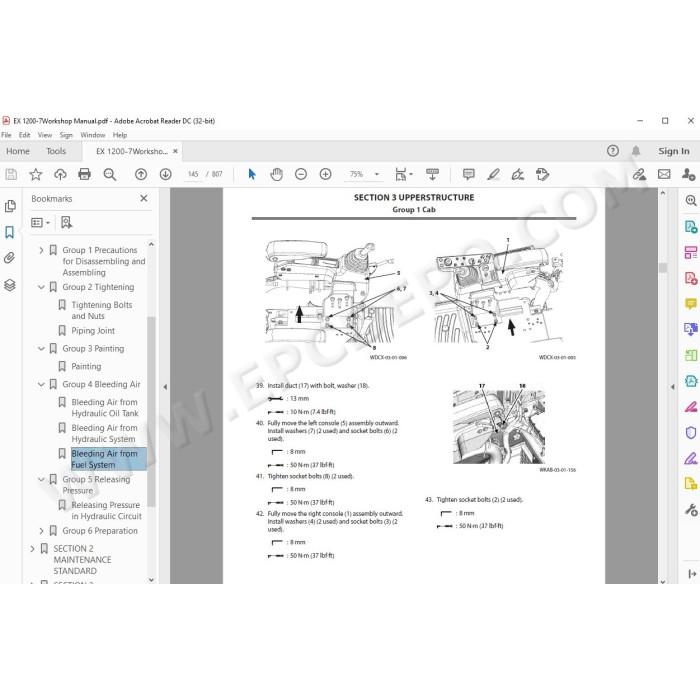Screen dimensions: 700x700
Task: Click the page number input field
Action: click(x=193, y=174)
